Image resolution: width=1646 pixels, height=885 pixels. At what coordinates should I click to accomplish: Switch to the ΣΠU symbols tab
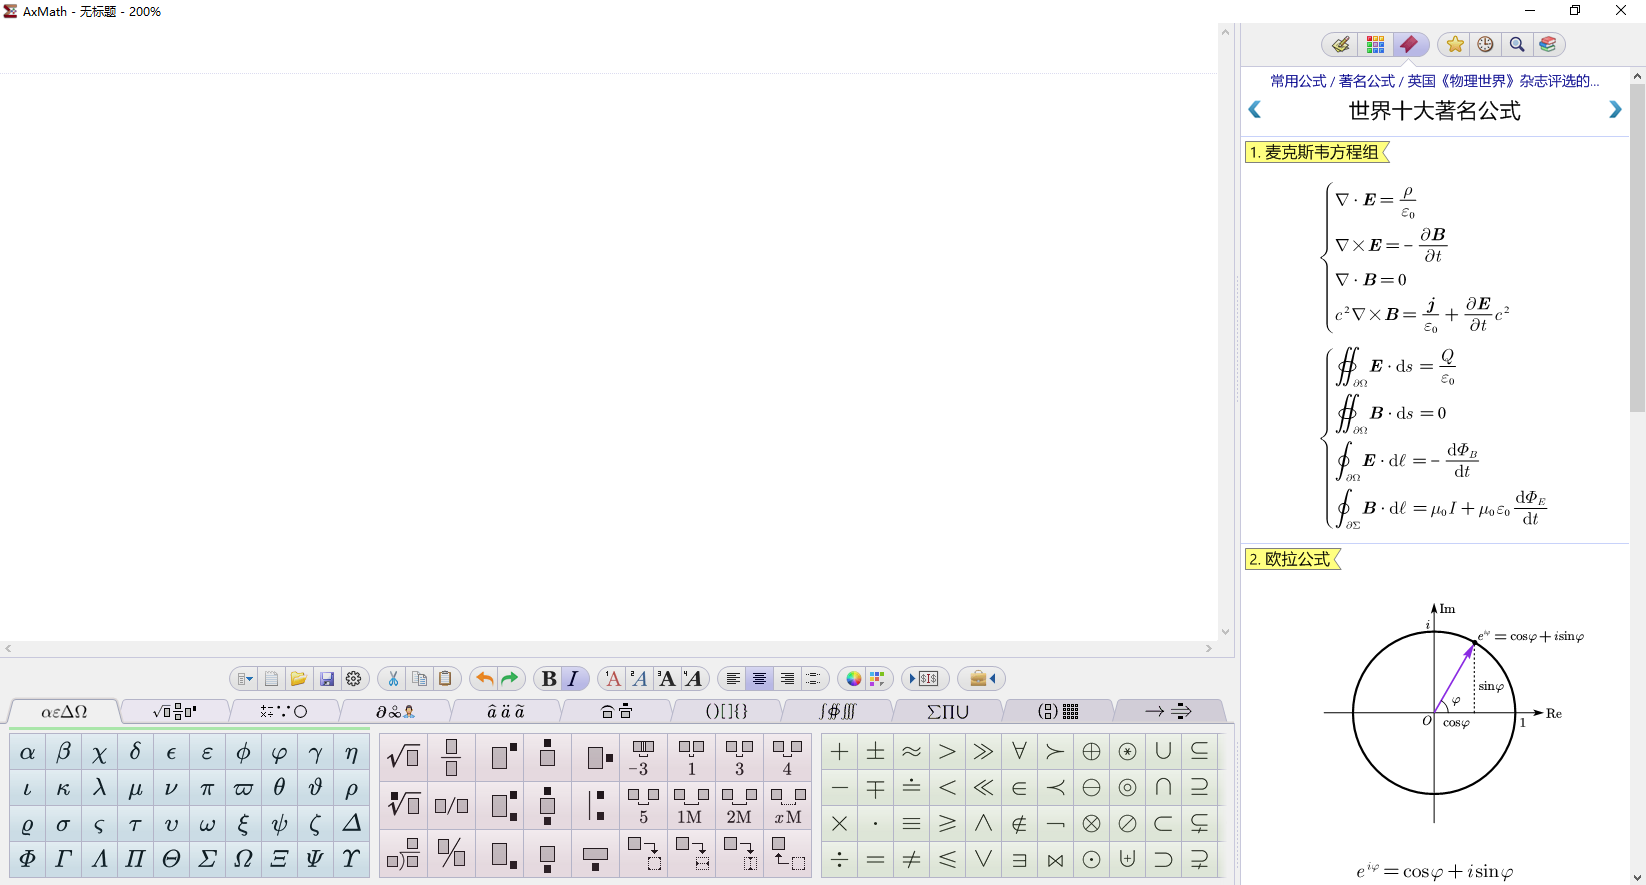(x=947, y=712)
